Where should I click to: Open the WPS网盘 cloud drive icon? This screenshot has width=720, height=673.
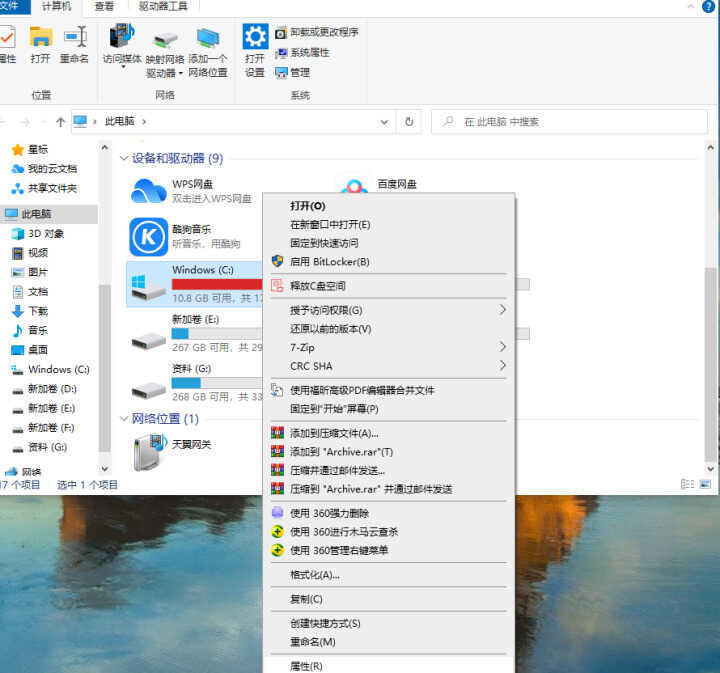click(x=148, y=191)
